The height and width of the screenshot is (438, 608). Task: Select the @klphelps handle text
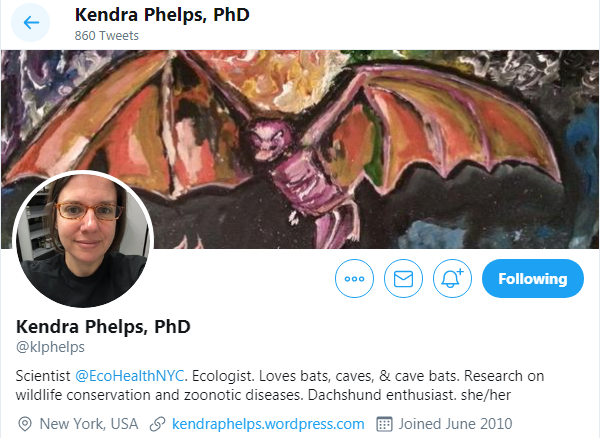(x=50, y=347)
